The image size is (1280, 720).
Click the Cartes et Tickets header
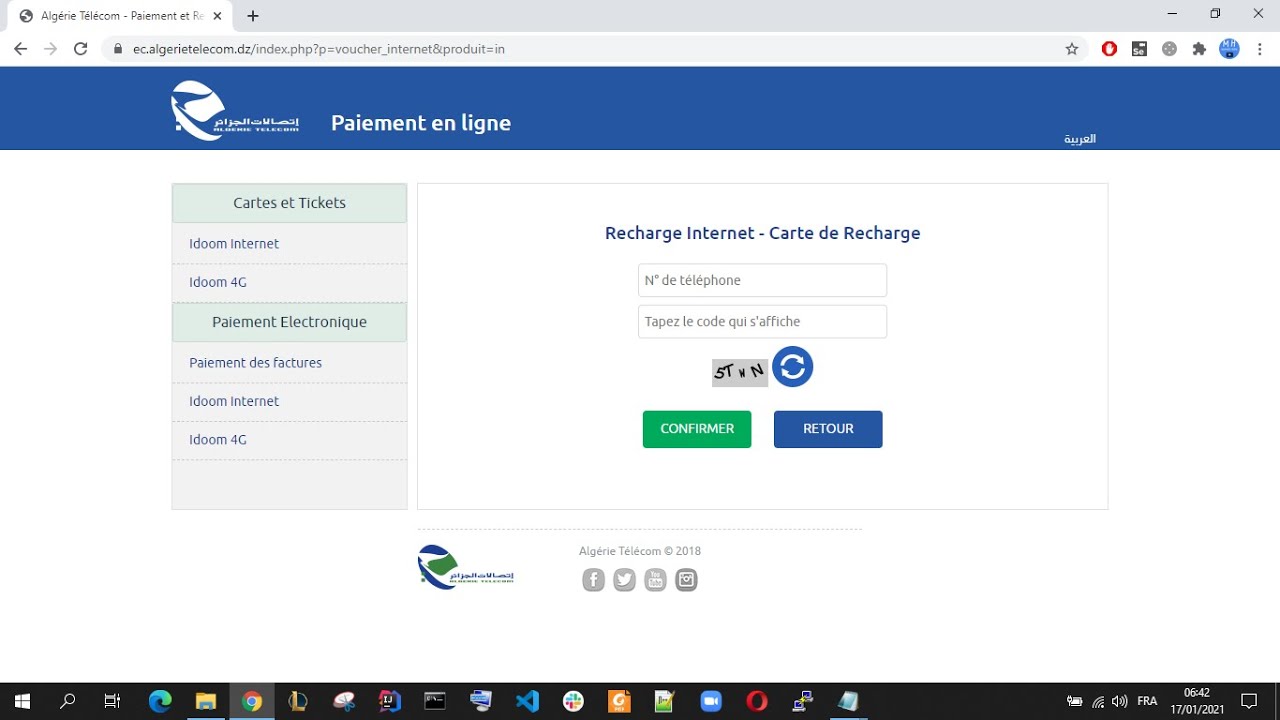pyautogui.click(x=289, y=203)
